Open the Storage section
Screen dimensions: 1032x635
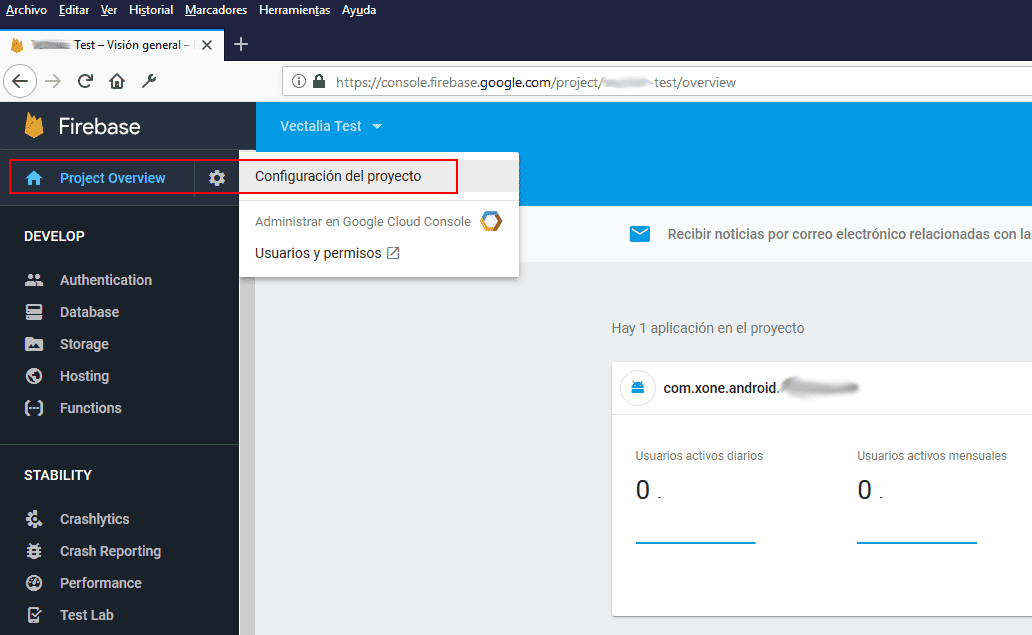[84, 344]
